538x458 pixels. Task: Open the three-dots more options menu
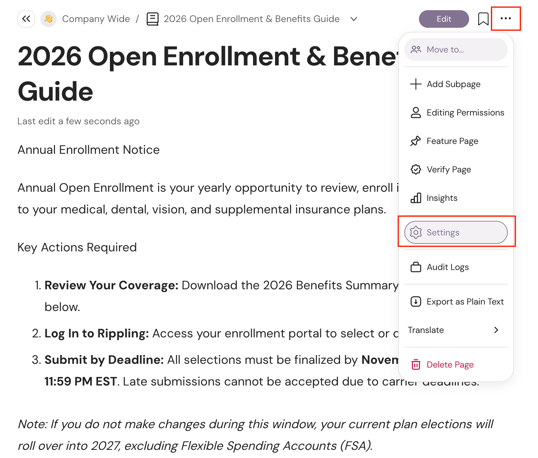506,19
